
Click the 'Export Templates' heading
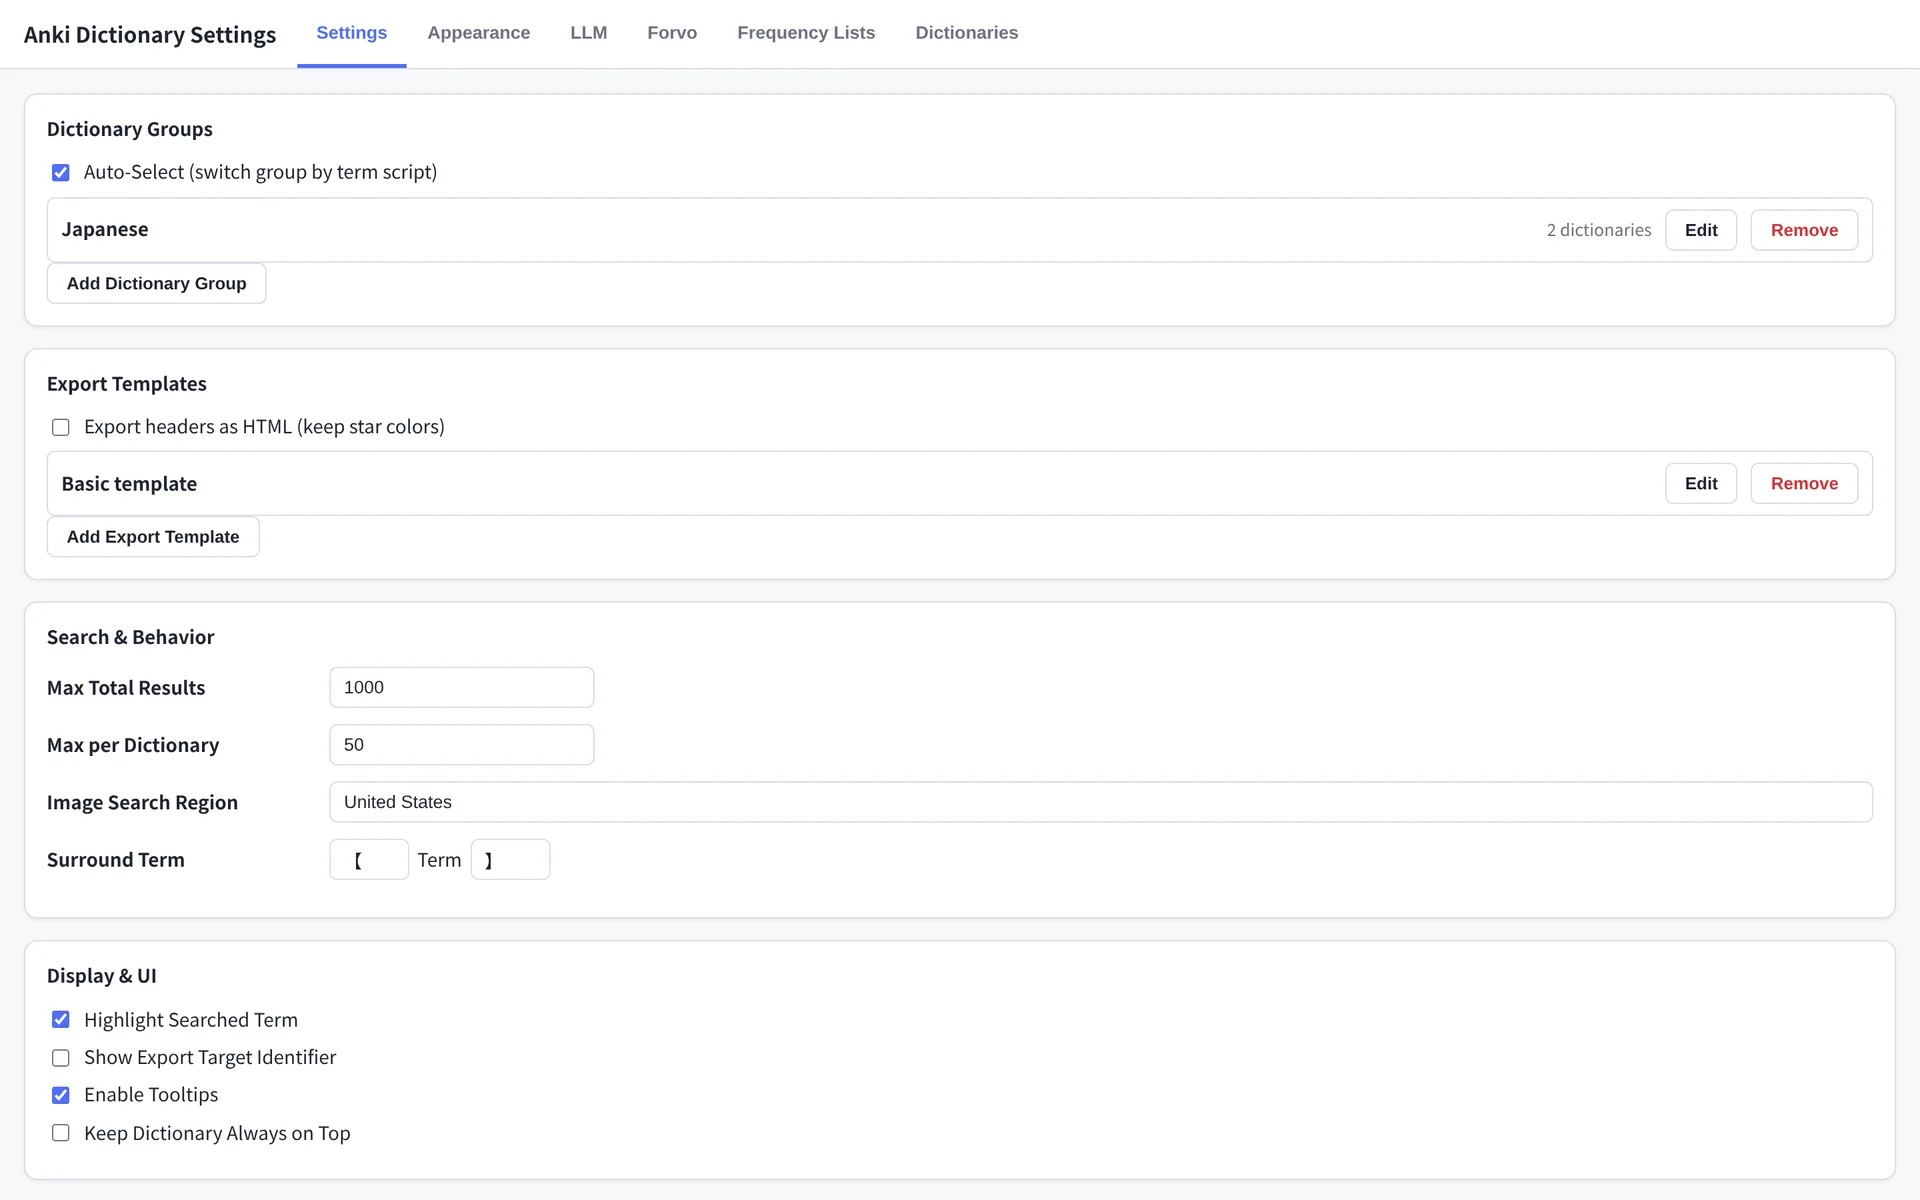[x=127, y=384]
